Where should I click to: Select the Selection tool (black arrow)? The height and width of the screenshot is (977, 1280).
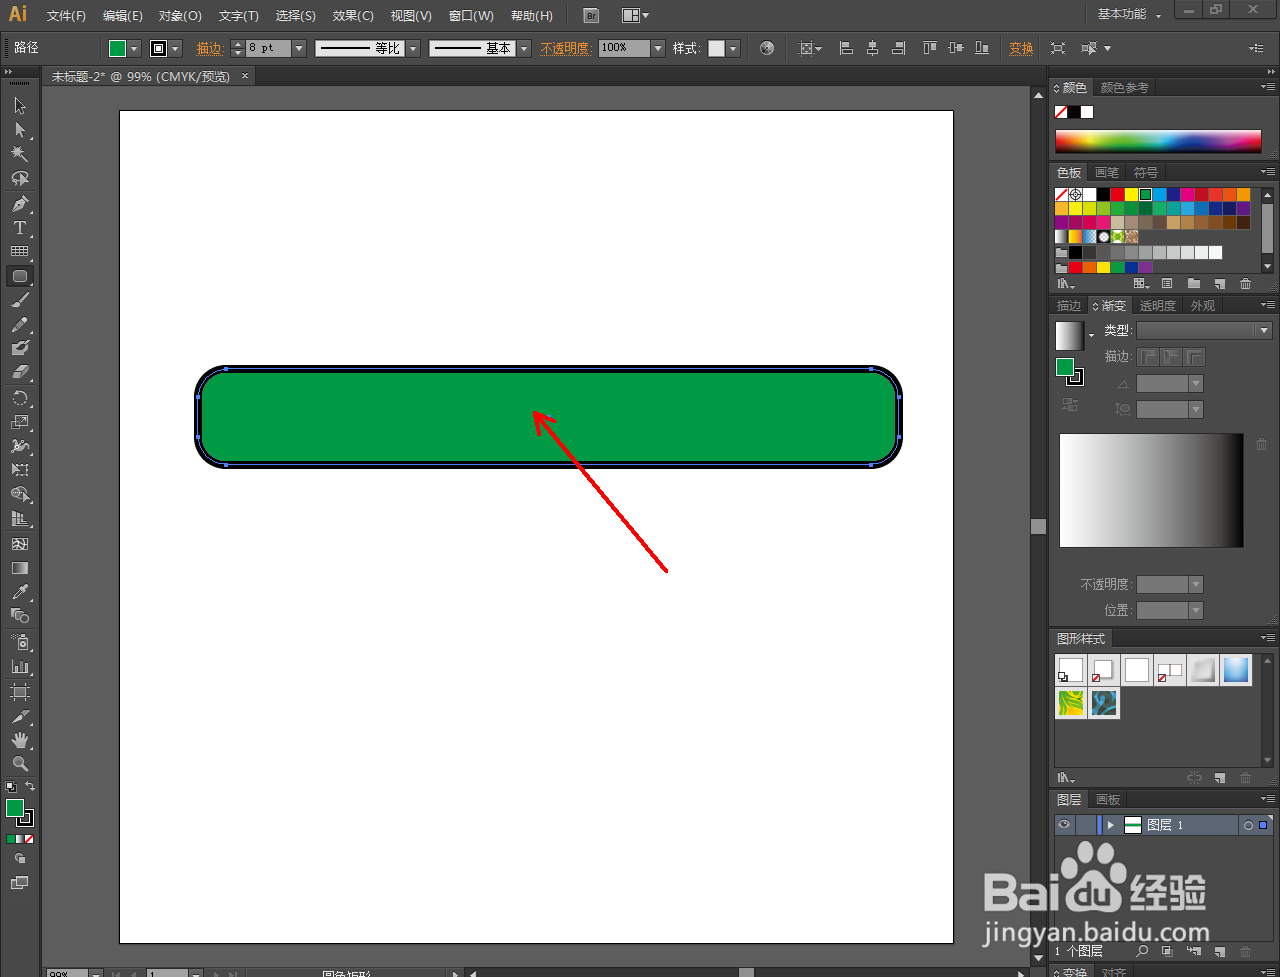(20, 106)
